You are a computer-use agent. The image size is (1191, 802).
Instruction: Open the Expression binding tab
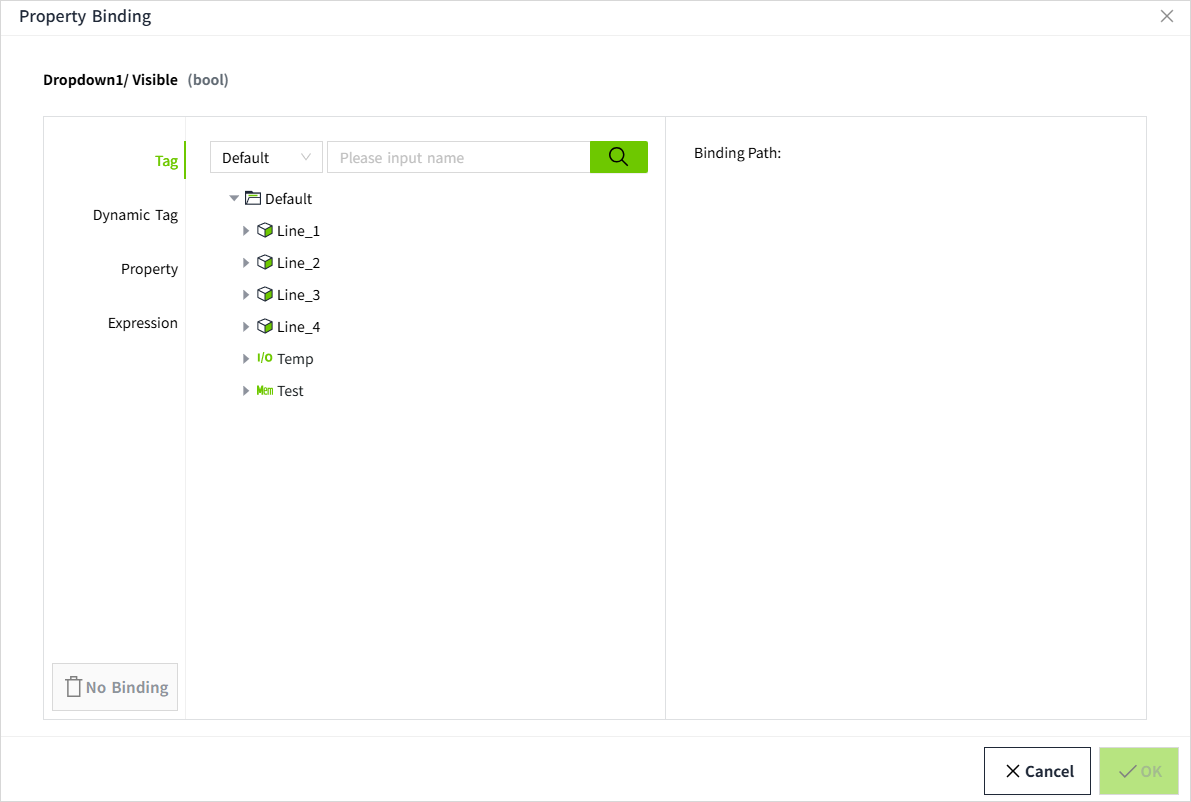pyautogui.click(x=142, y=323)
